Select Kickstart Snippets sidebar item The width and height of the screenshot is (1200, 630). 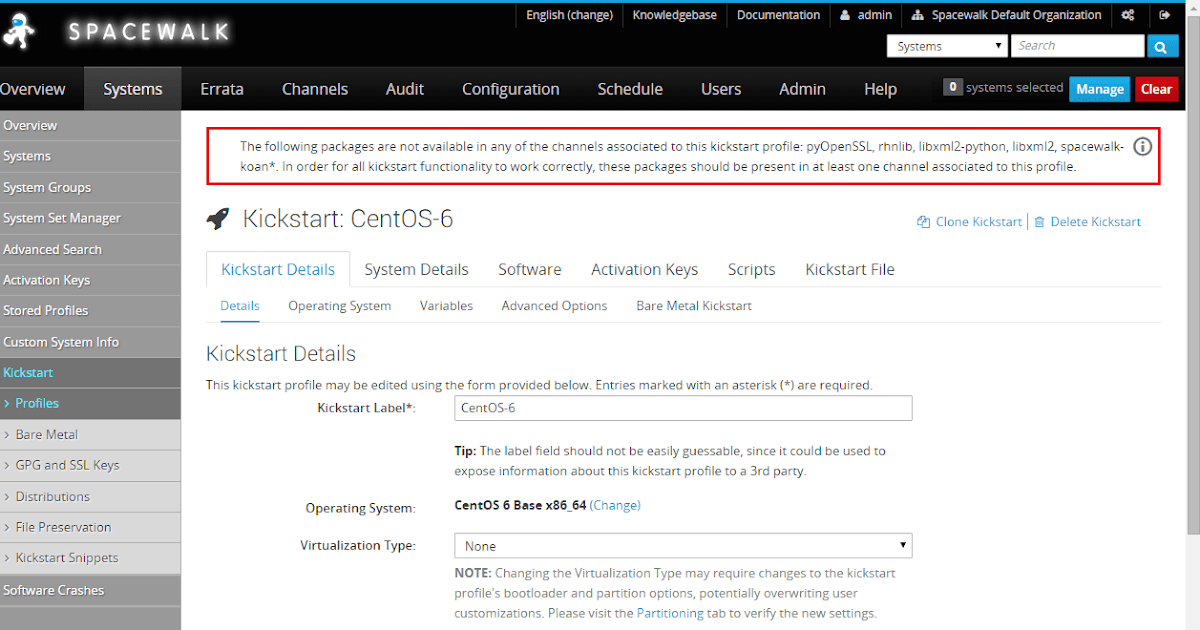90,558
